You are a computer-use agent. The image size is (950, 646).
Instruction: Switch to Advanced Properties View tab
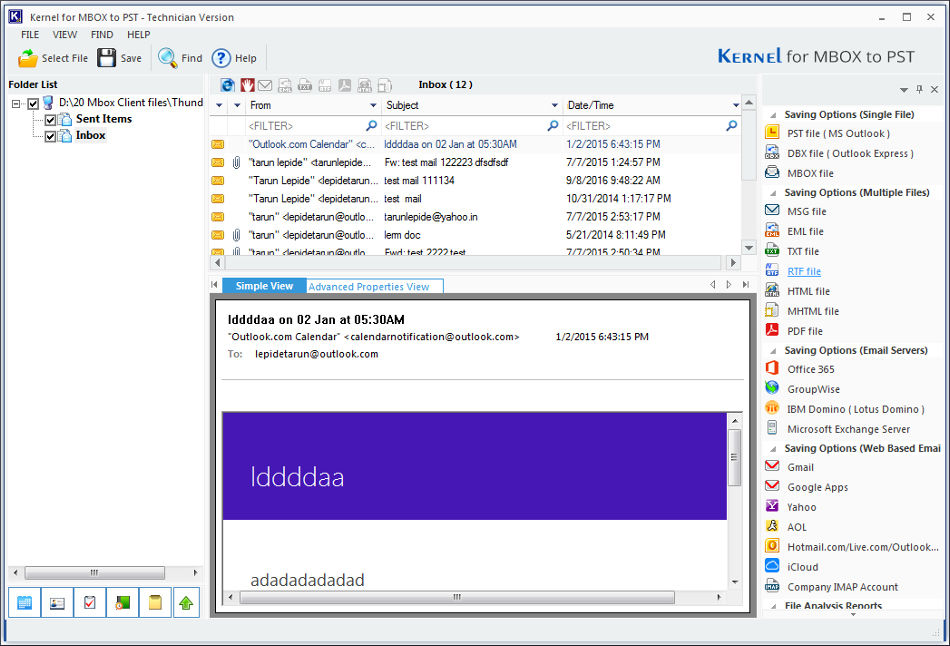click(x=369, y=287)
